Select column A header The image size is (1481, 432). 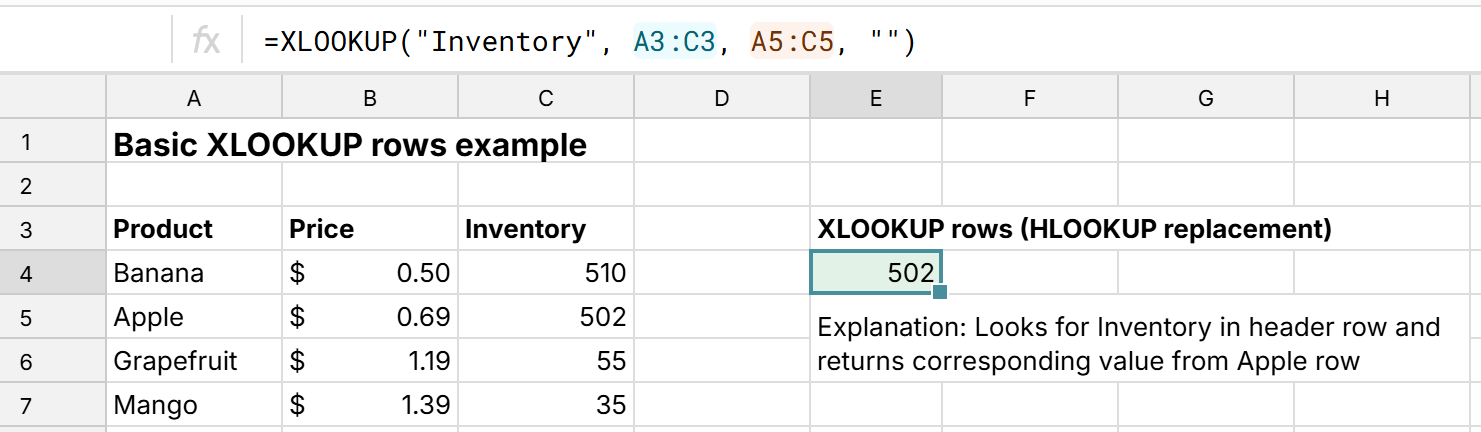click(194, 98)
